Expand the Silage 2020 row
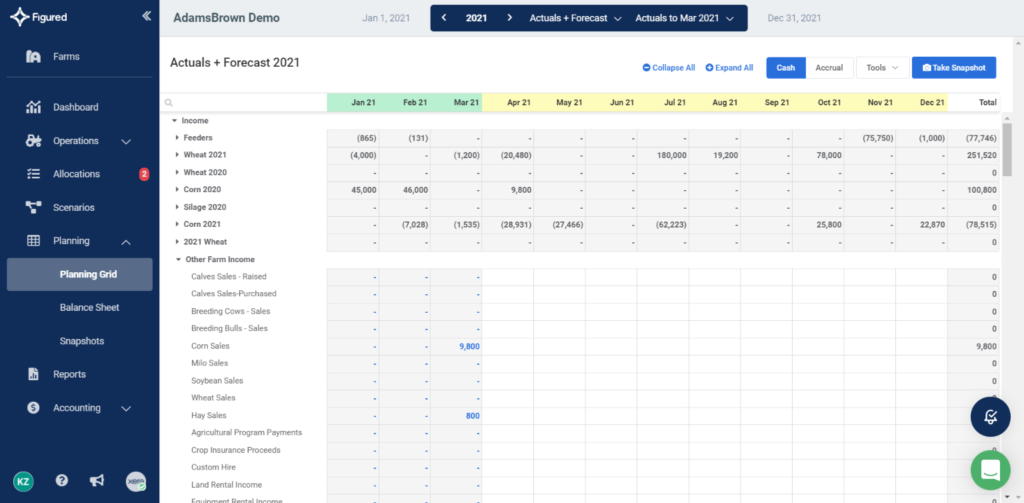1024x503 pixels. (177, 207)
